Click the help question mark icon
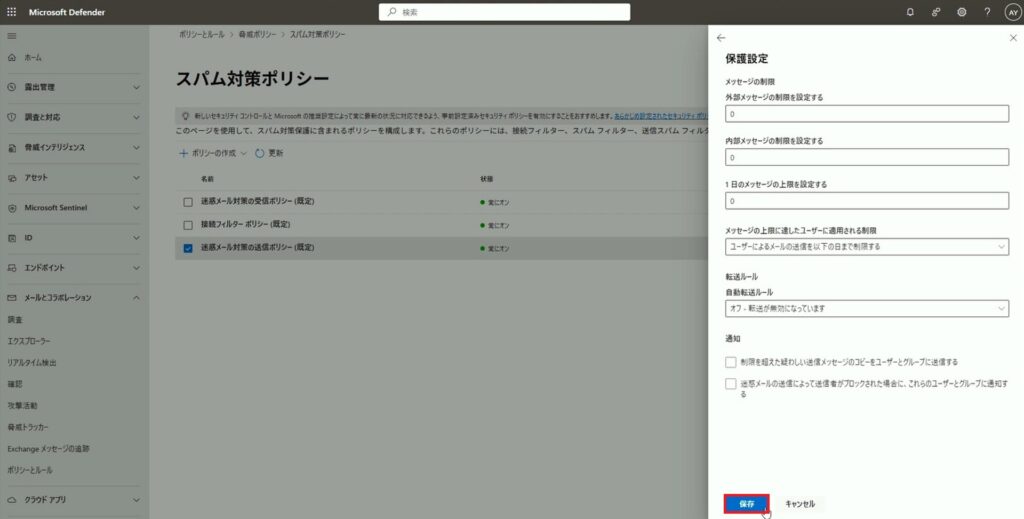 pyautogui.click(x=987, y=12)
